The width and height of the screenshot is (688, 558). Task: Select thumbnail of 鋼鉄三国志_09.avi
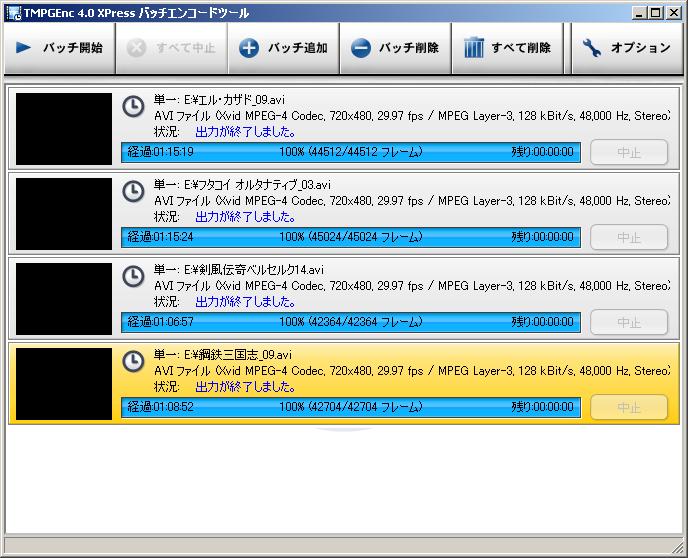[64, 384]
